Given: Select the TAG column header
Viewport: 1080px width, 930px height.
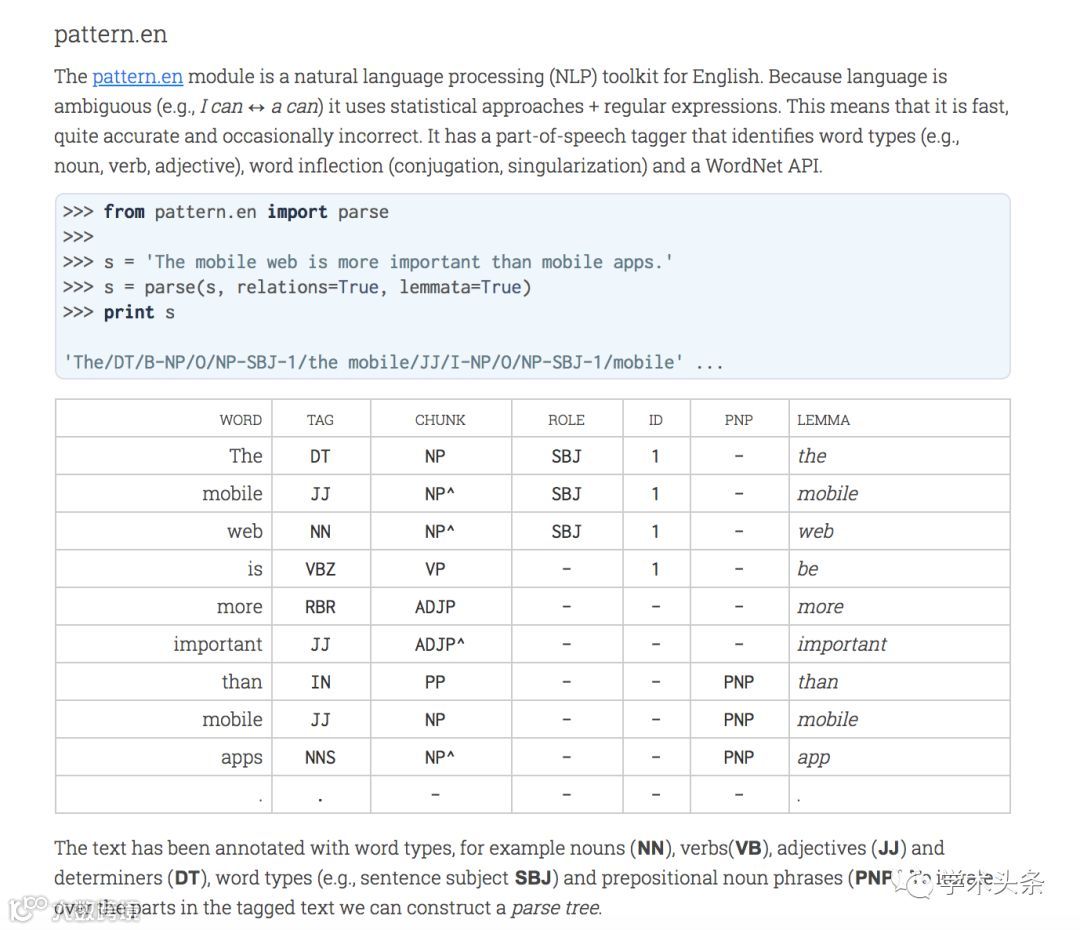Looking at the screenshot, I should click(x=320, y=420).
